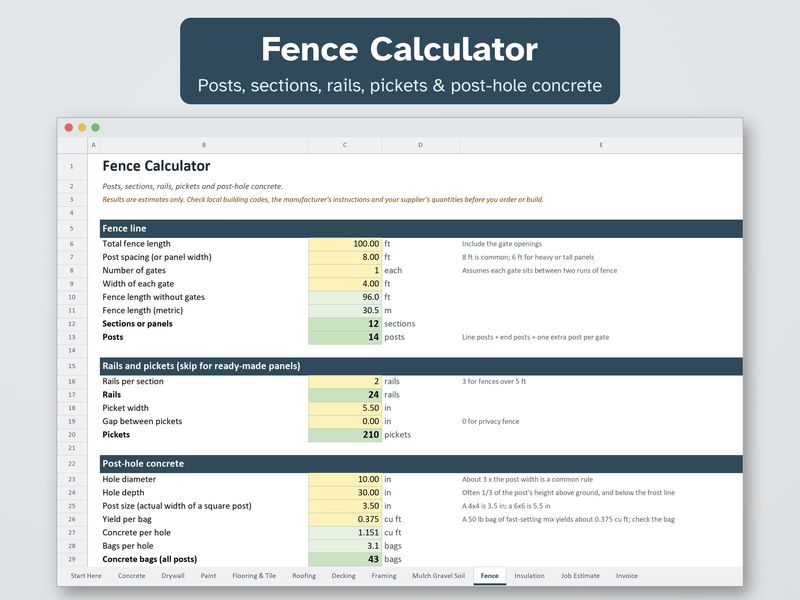Screen dimensions: 800x600
Task: Click the Post-hole concrete section header
Action: click(x=421, y=464)
